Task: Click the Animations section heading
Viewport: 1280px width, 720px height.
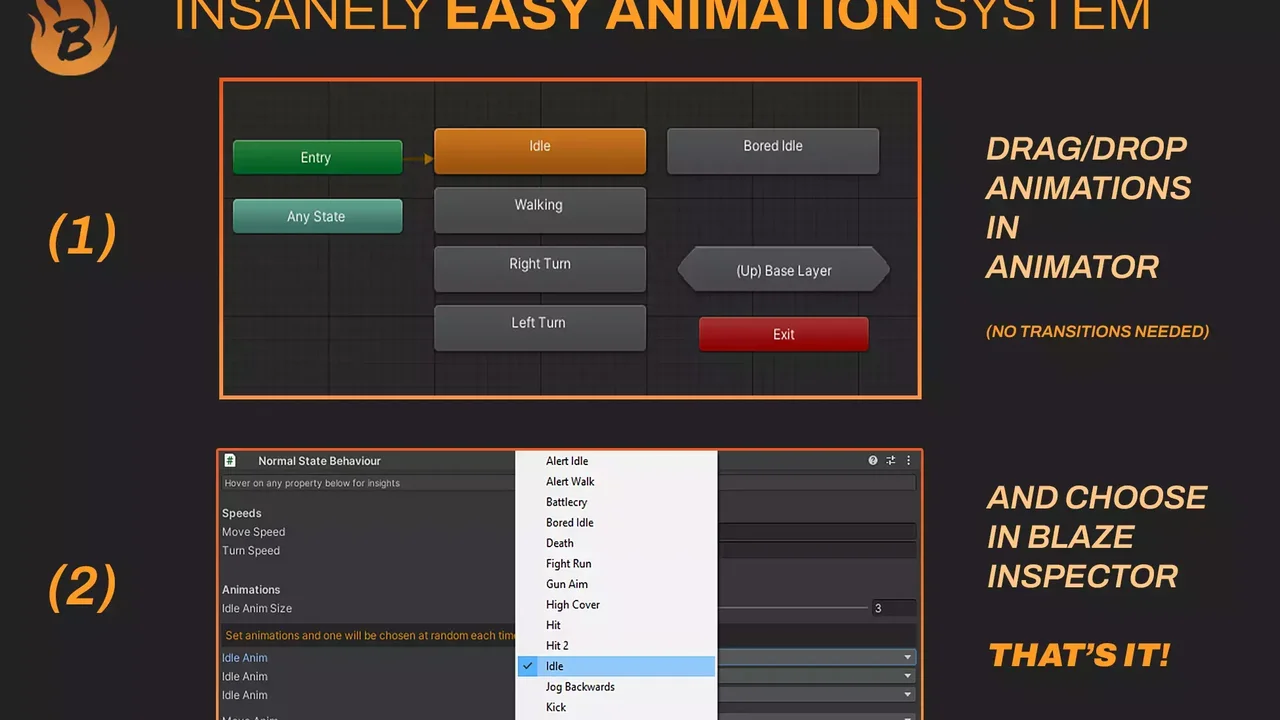Action: [251, 589]
